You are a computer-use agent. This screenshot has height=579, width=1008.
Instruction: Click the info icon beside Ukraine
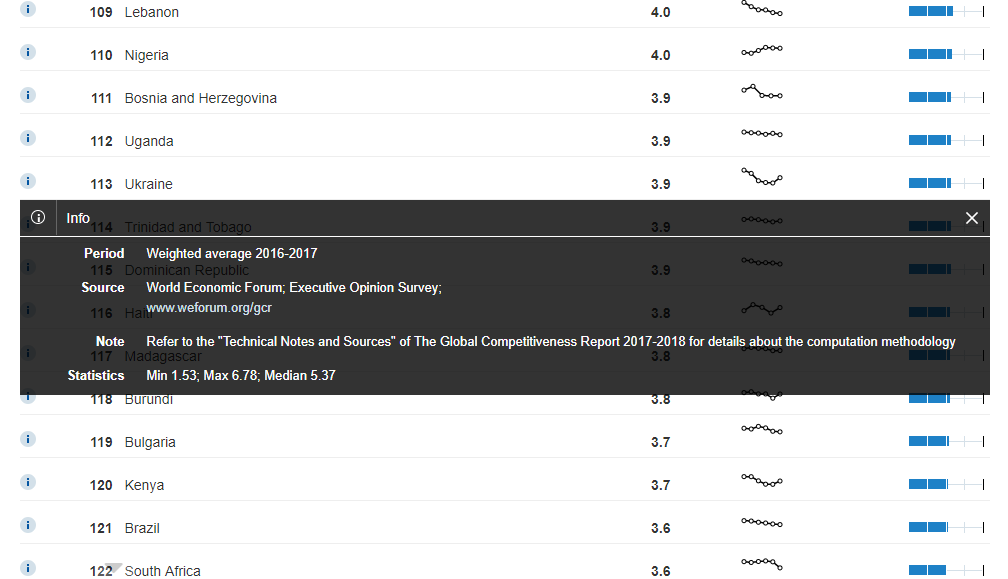(x=28, y=181)
